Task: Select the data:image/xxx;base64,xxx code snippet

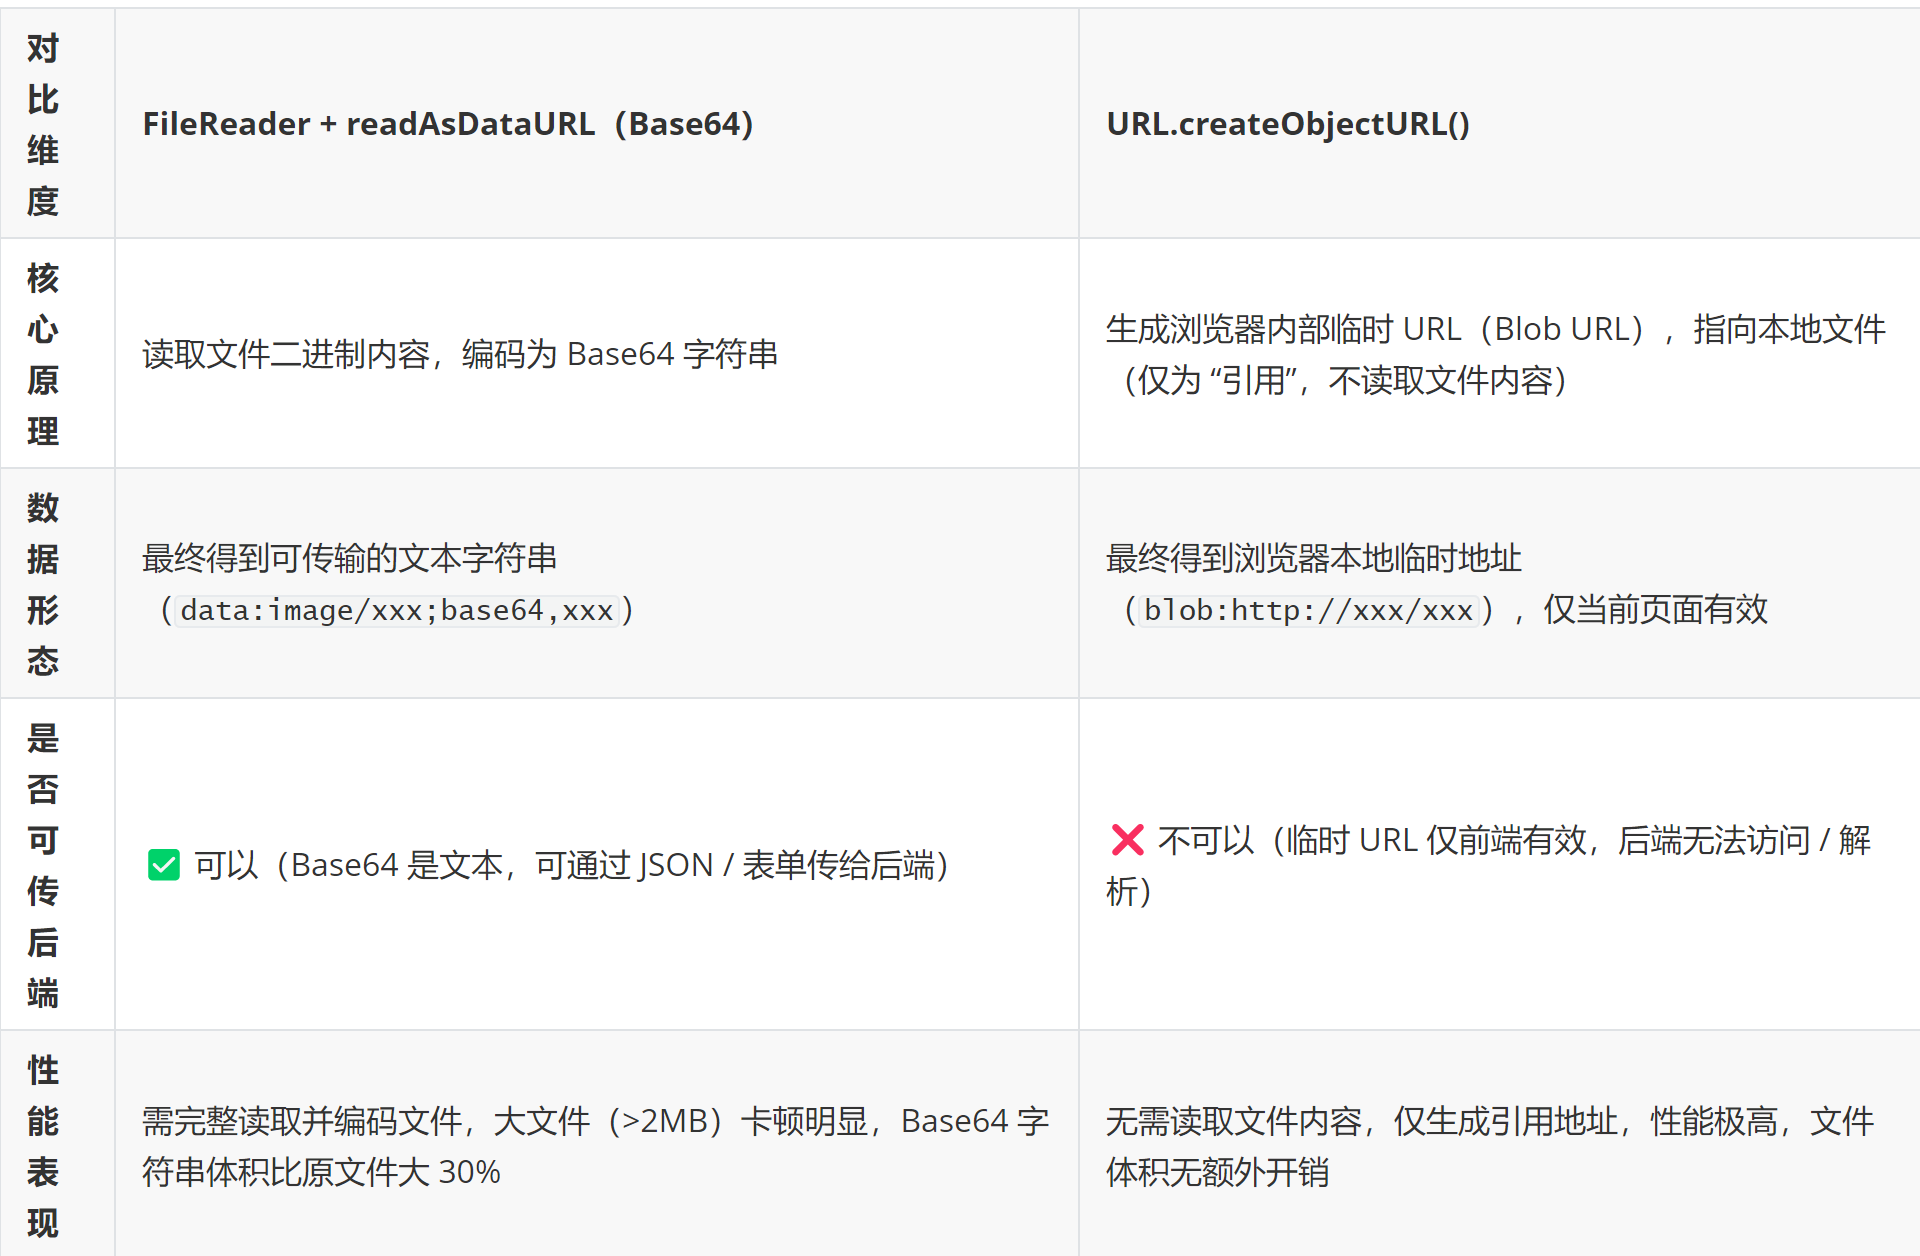Action: tap(396, 610)
